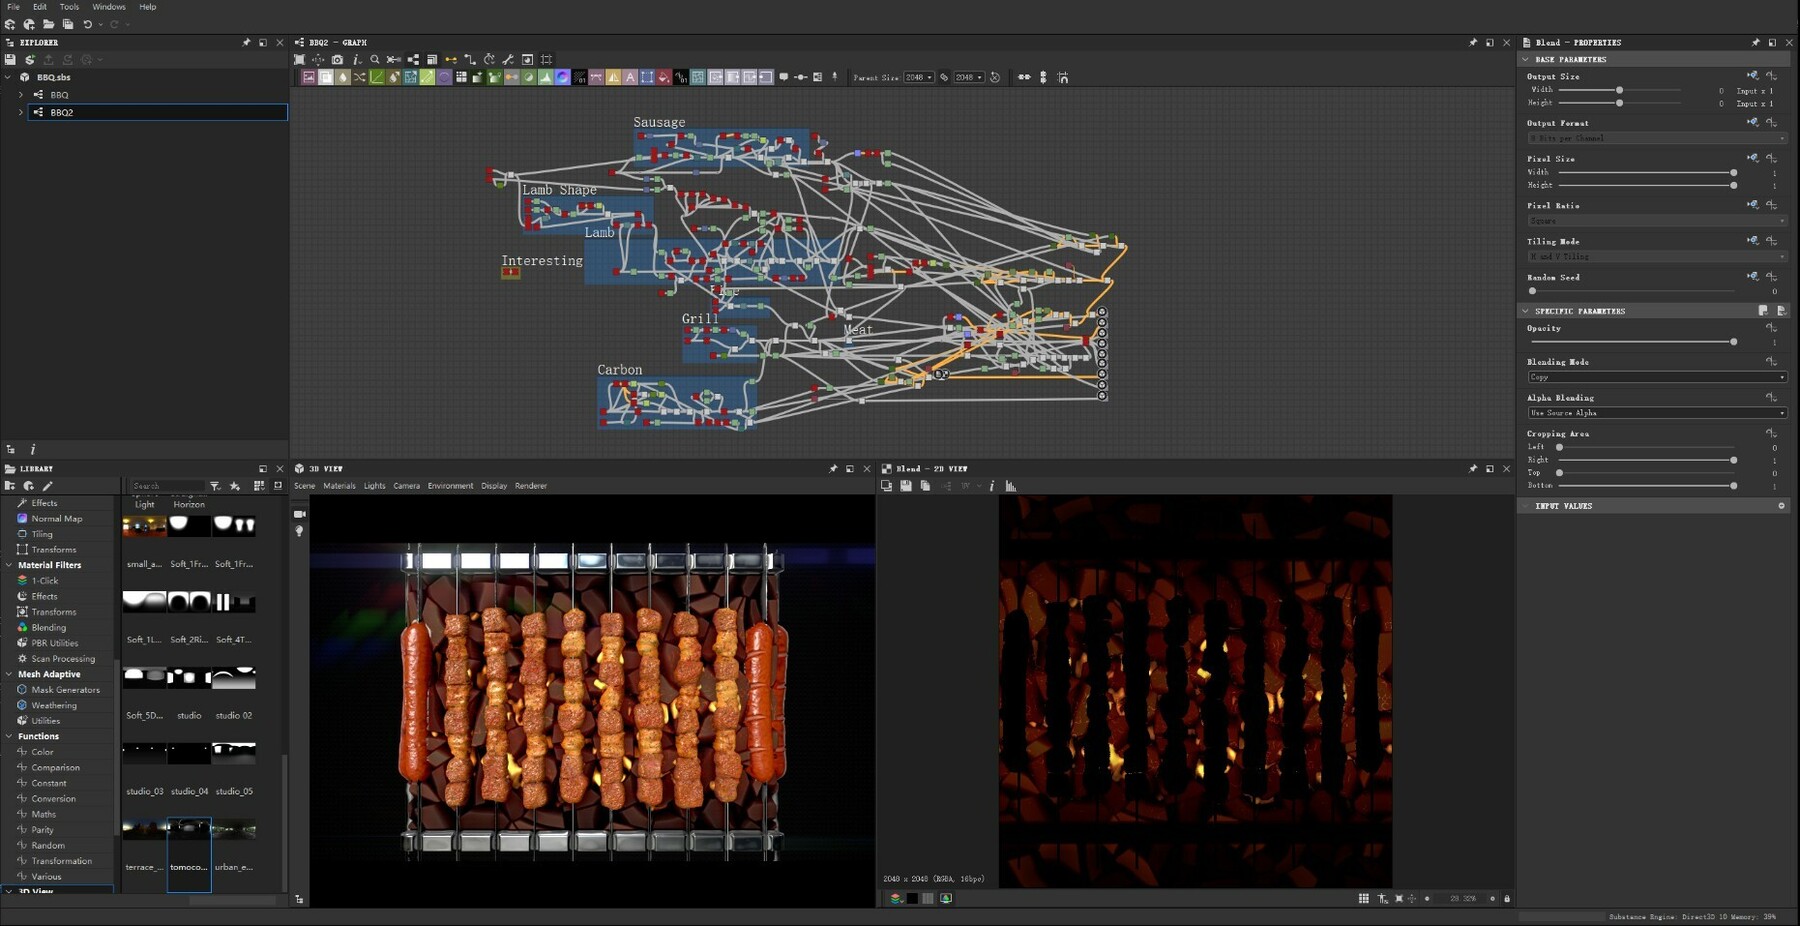Click the 3D View camera icon
This screenshot has width=1800, height=926.
click(x=299, y=514)
